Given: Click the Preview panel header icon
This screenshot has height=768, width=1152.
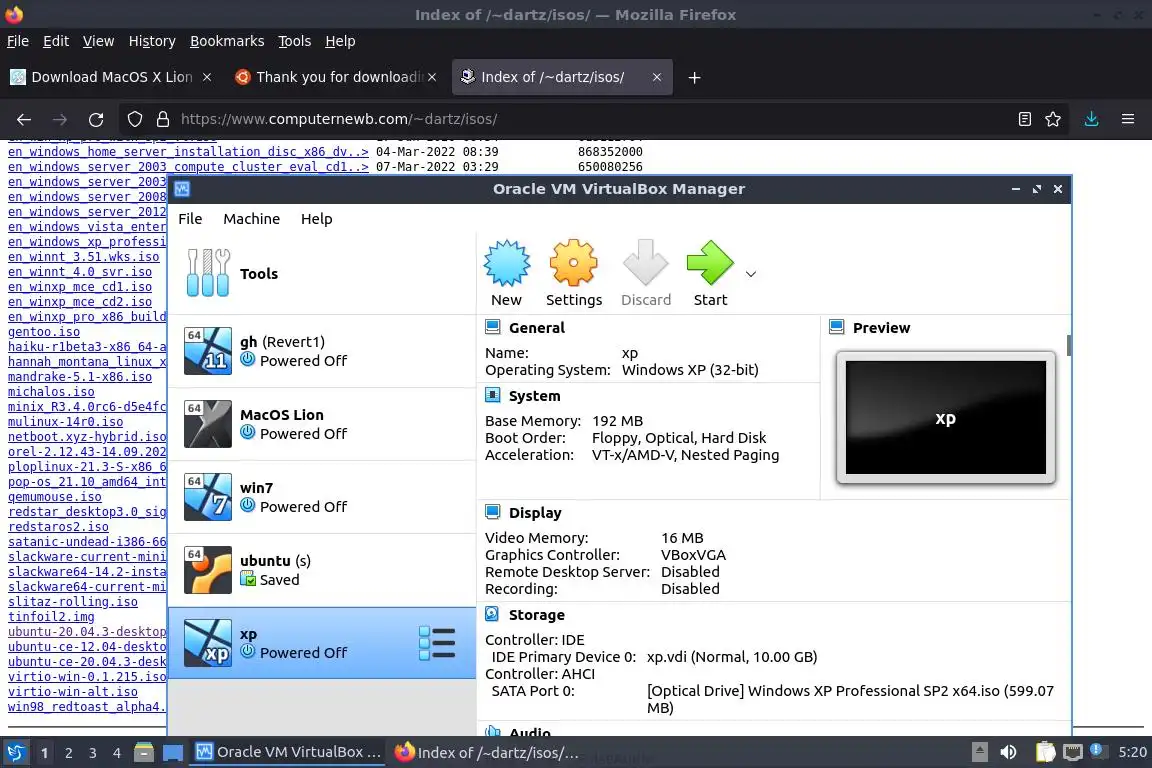Looking at the screenshot, I should (x=837, y=327).
